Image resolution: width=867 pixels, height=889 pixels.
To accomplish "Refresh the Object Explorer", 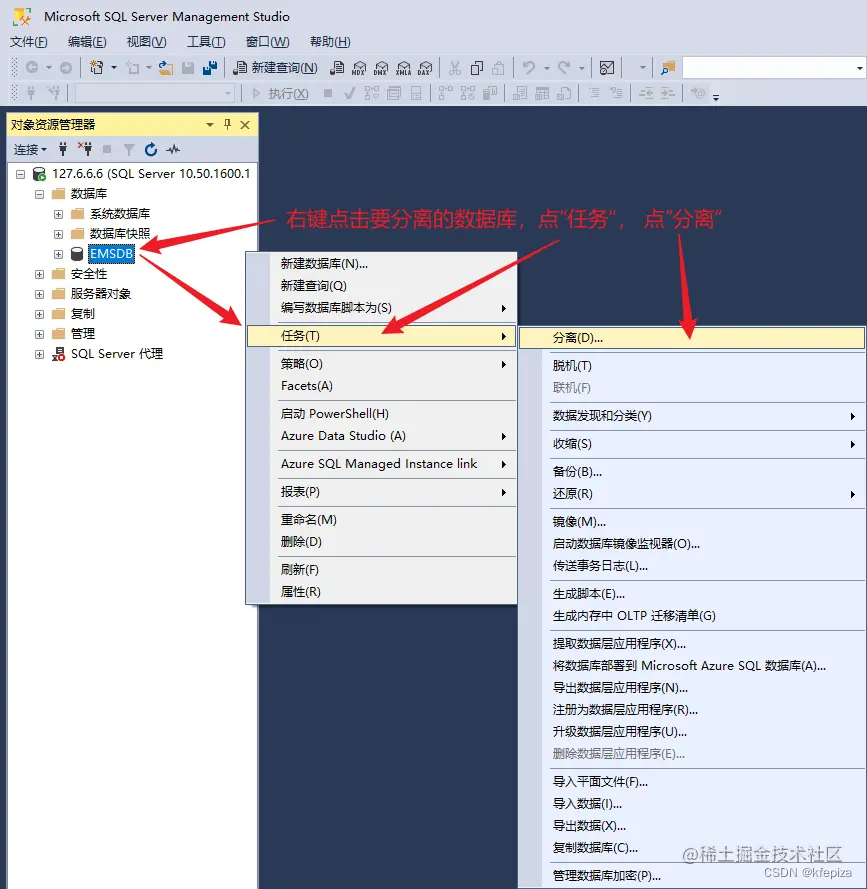I will click(x=150, y=148).
